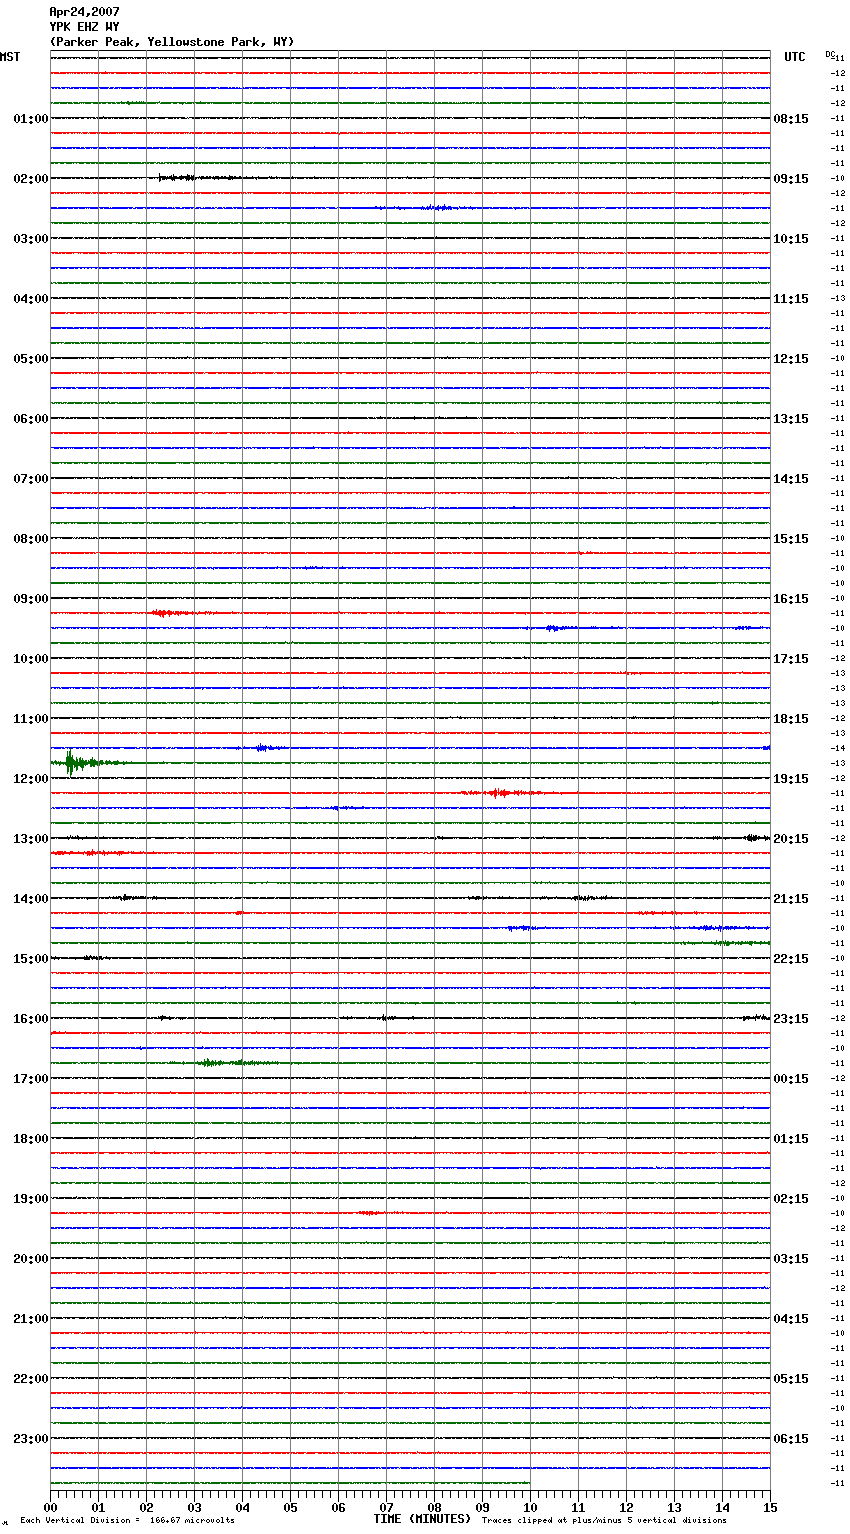Select the 21:00 MST time label

[31, 1319]
